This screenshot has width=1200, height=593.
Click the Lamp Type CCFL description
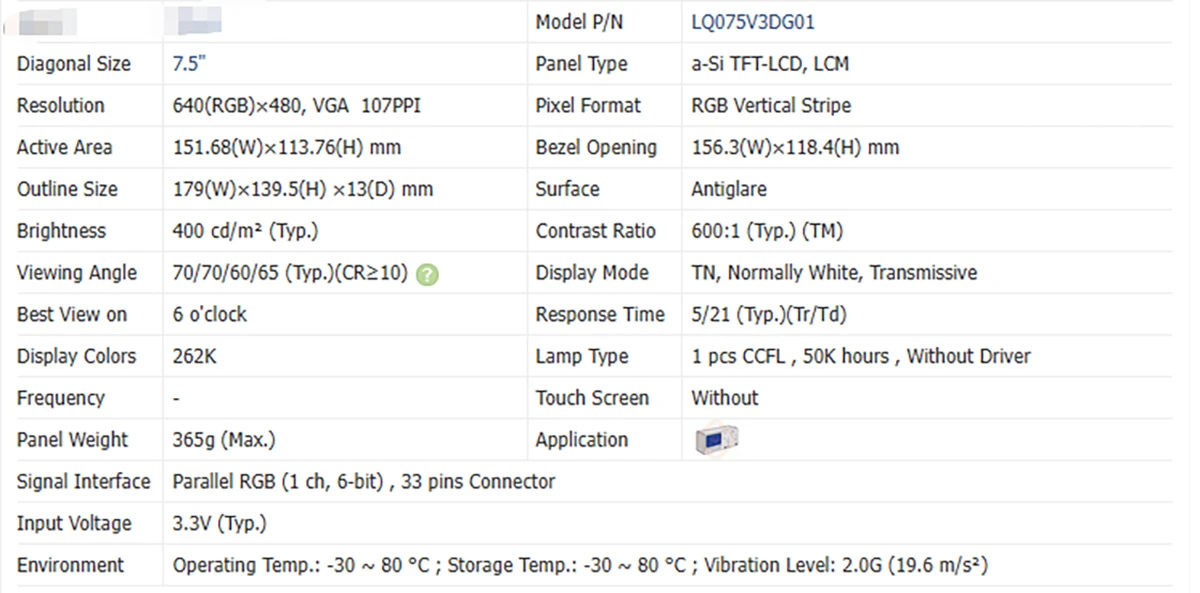click(x=861, y=356)
